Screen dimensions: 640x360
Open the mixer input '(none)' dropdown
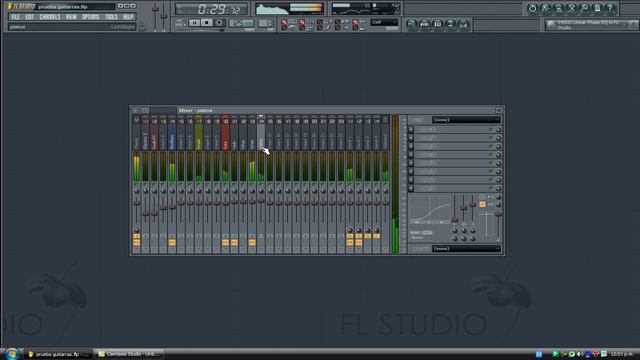coord(467,120)
